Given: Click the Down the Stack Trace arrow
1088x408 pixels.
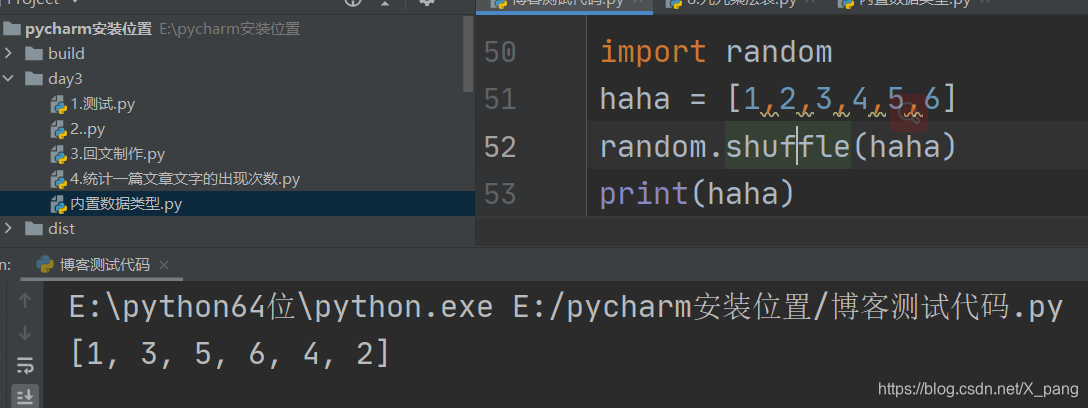Looking at the screenshot, I should [25, 334].
